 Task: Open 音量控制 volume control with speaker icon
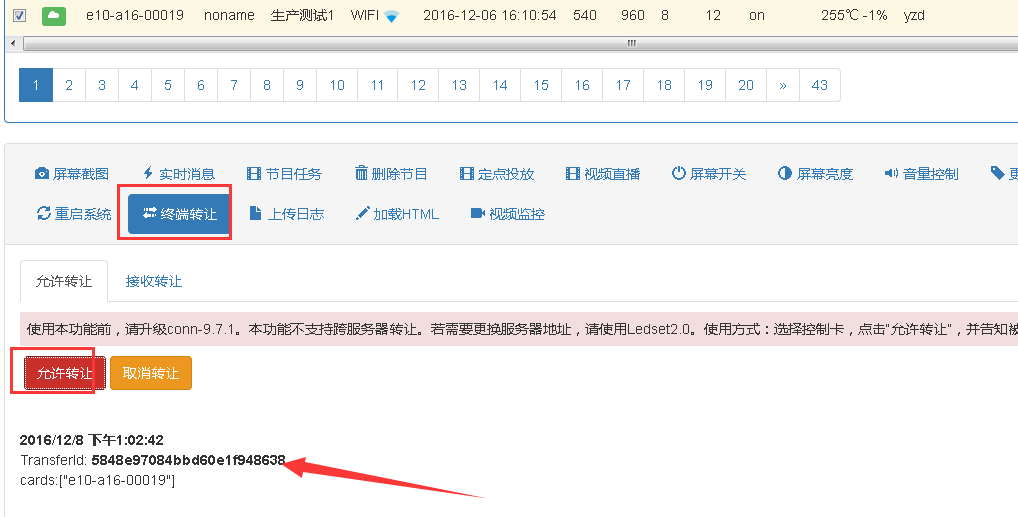[921, 174]
